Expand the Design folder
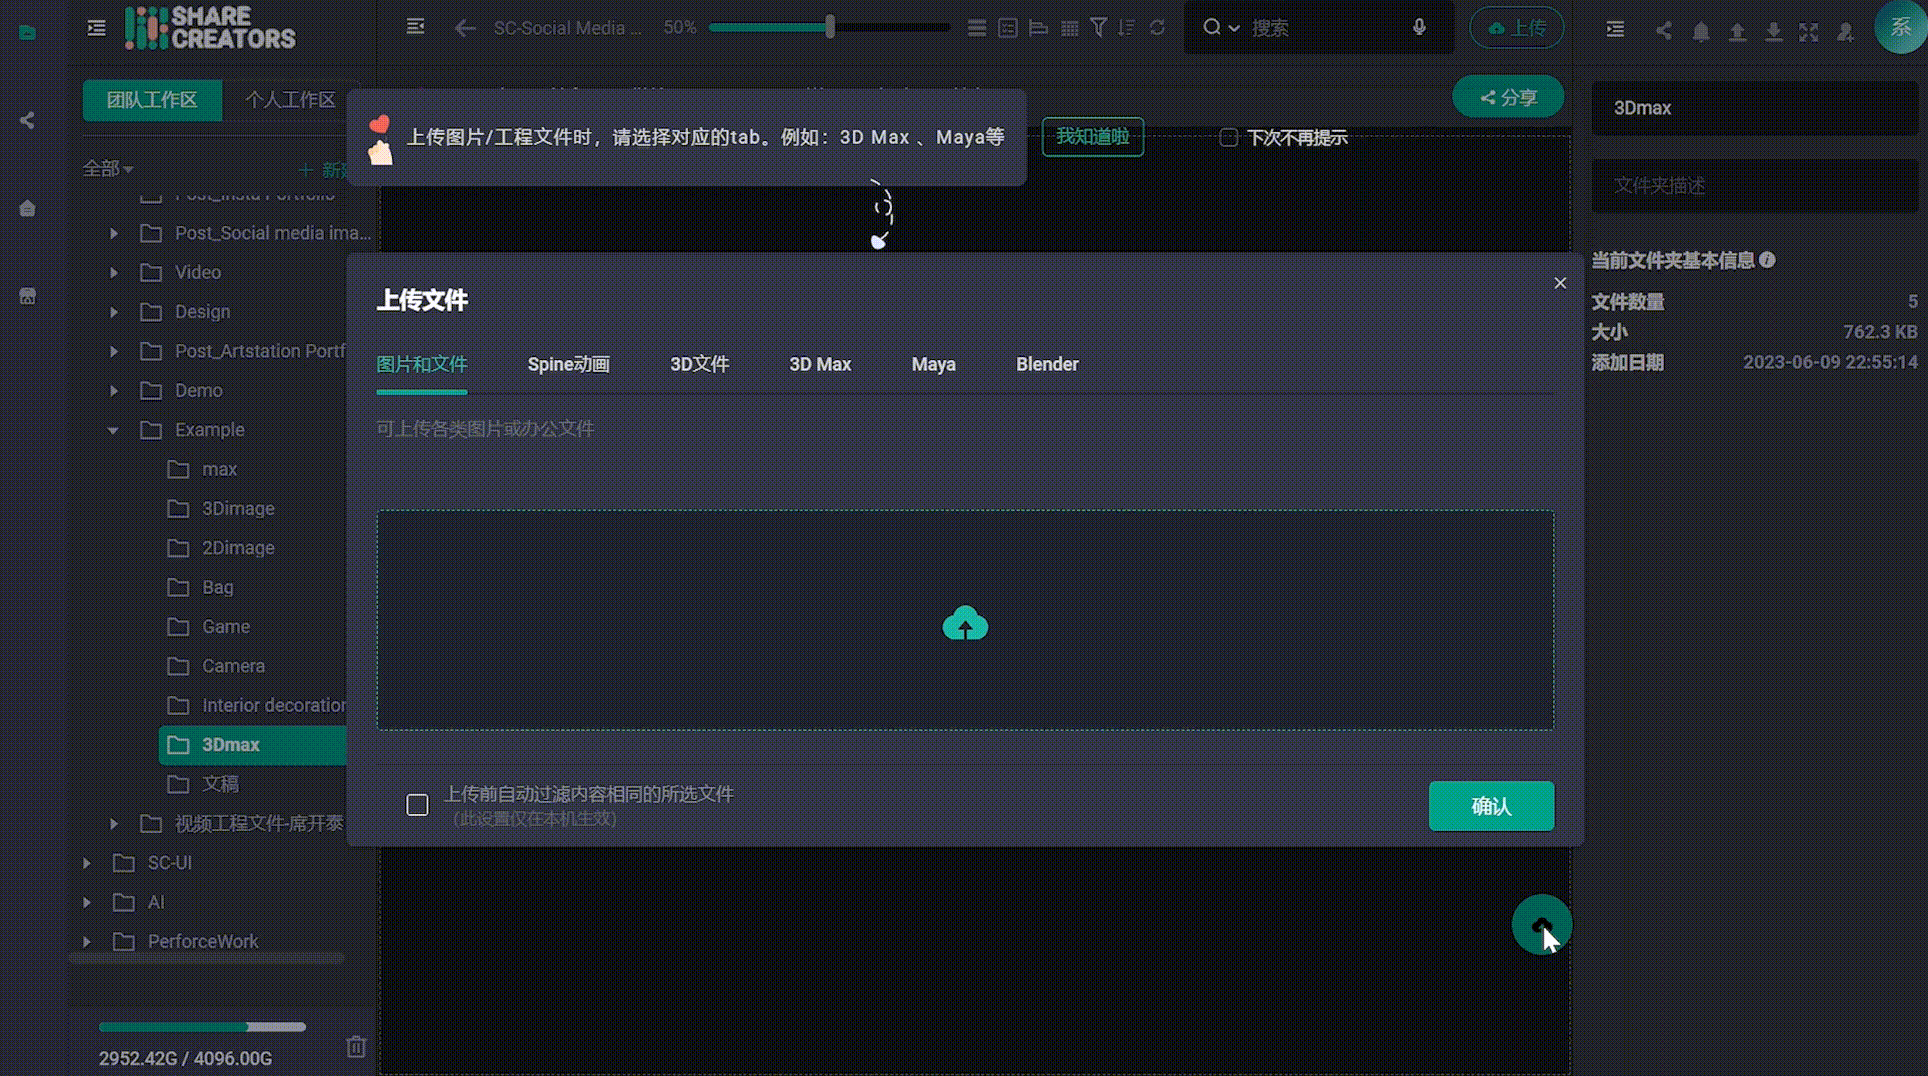Viewport: 1928px width, 1076px height. point(114,312)
